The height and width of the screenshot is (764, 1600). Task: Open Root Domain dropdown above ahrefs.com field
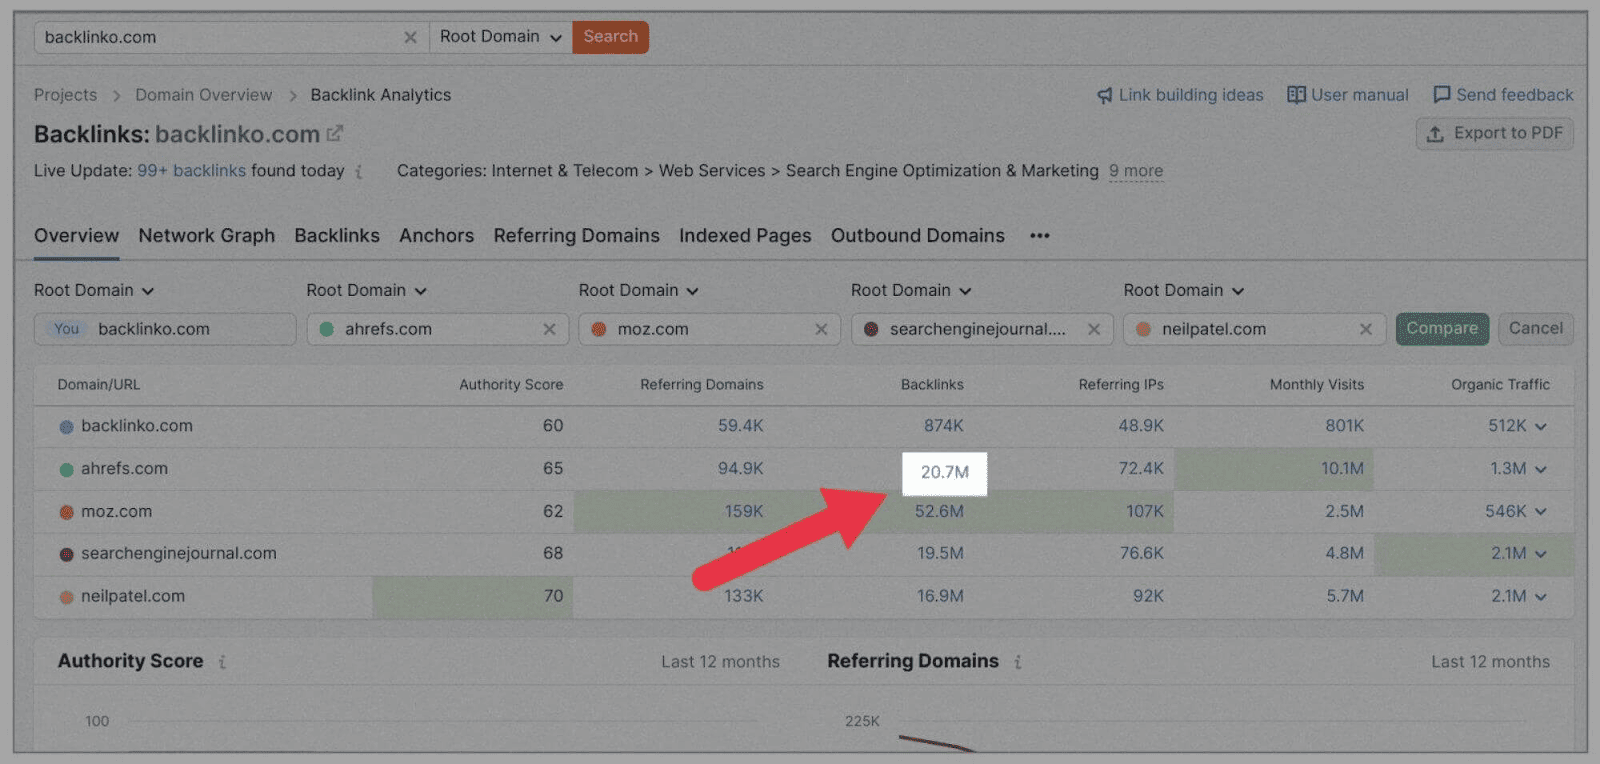tap(366, 291)
